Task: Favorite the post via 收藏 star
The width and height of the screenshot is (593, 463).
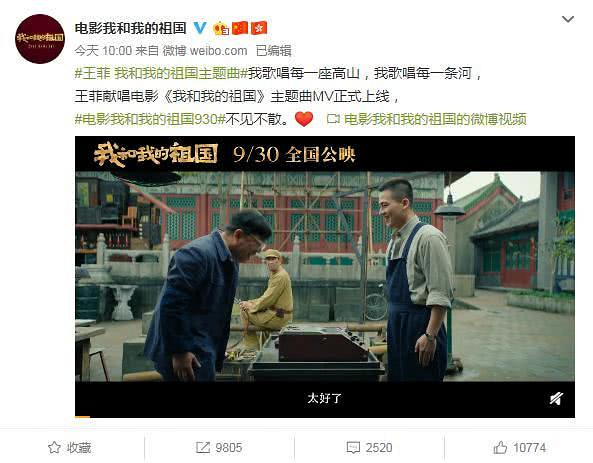Action: click(70, 448)
